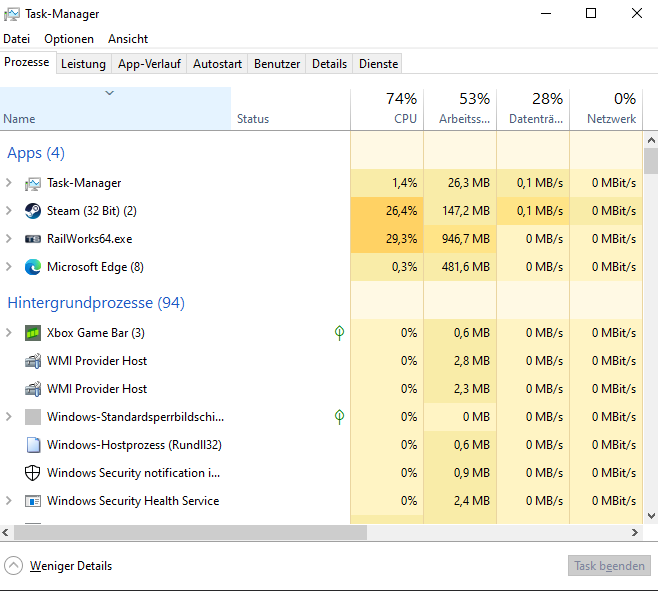Click the Task-Manager process icon in list

tap(33, 183)
